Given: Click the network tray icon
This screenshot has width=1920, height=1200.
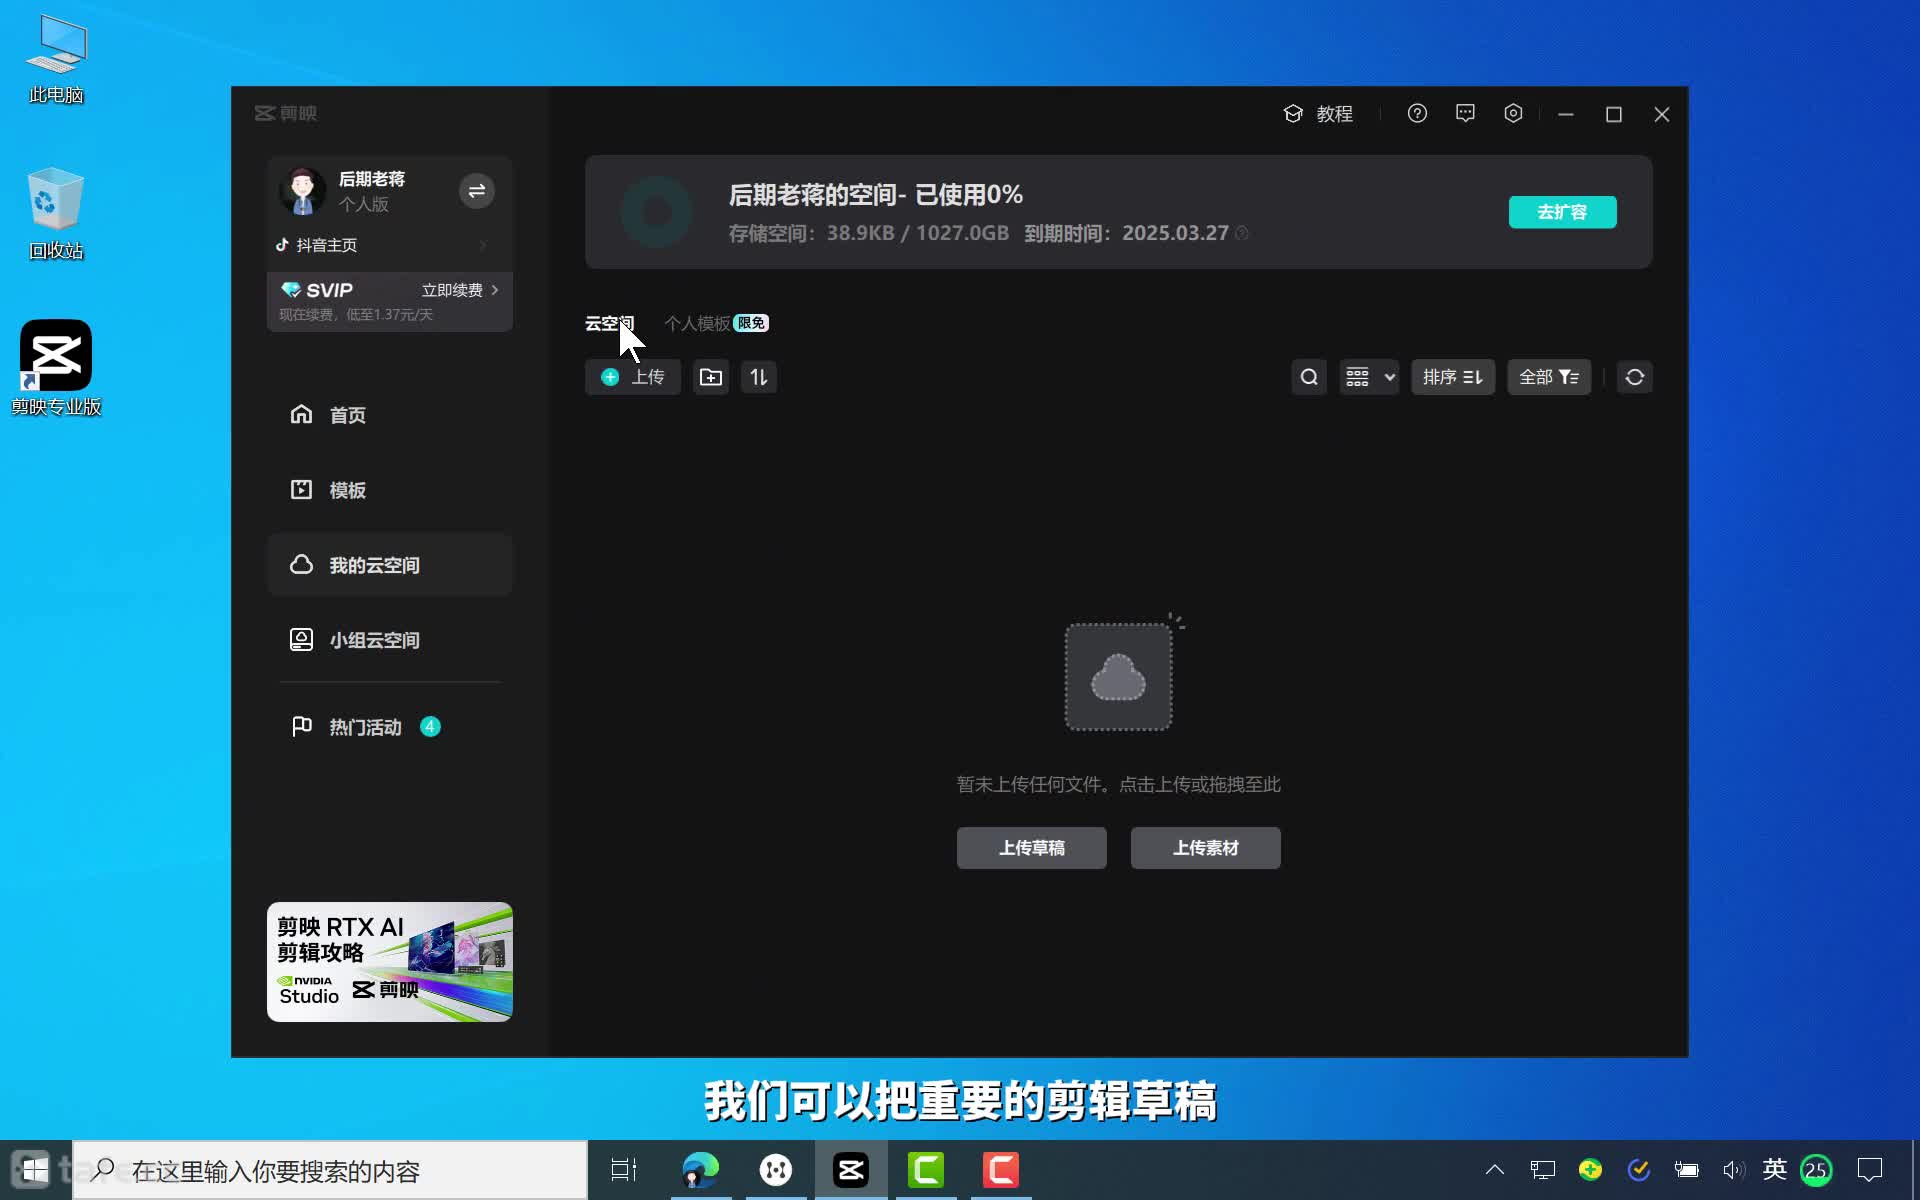Looking at the screenshot, I should pos(1543,1170).
